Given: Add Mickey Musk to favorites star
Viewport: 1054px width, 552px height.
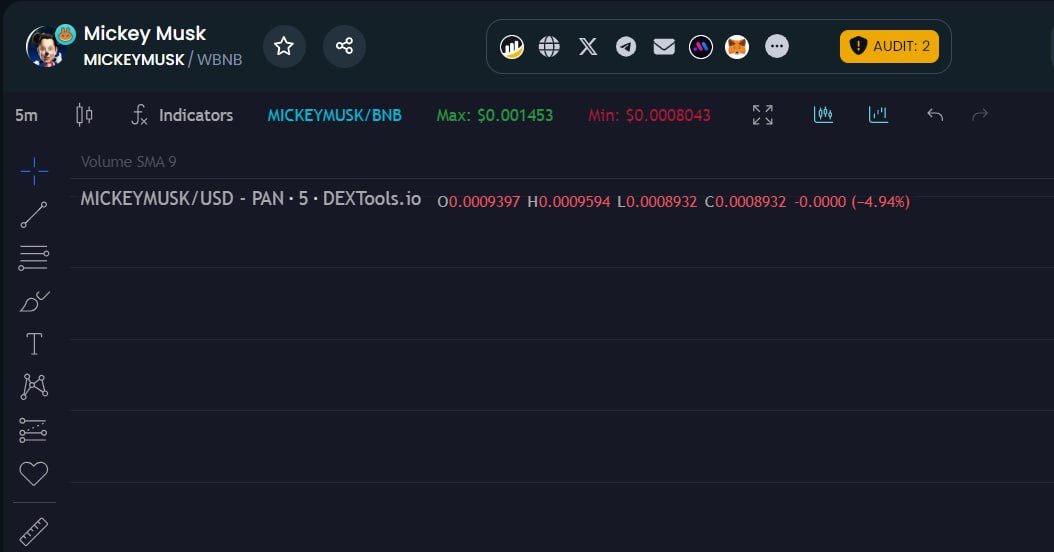Looking at the screenshot, I should pos(284,46).
